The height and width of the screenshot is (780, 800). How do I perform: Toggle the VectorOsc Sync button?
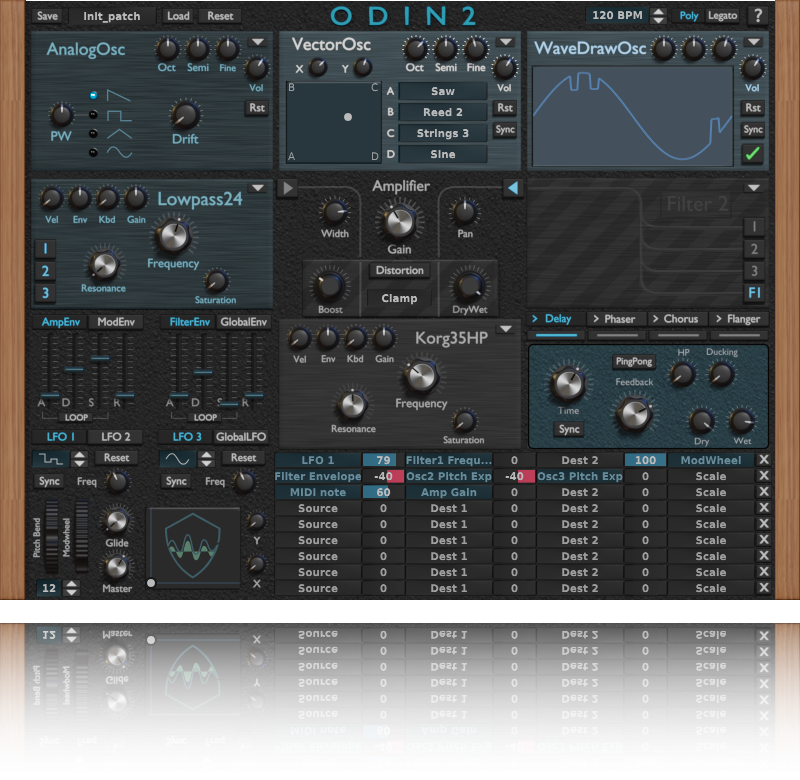pyautogui.click(x=505, y=130)
